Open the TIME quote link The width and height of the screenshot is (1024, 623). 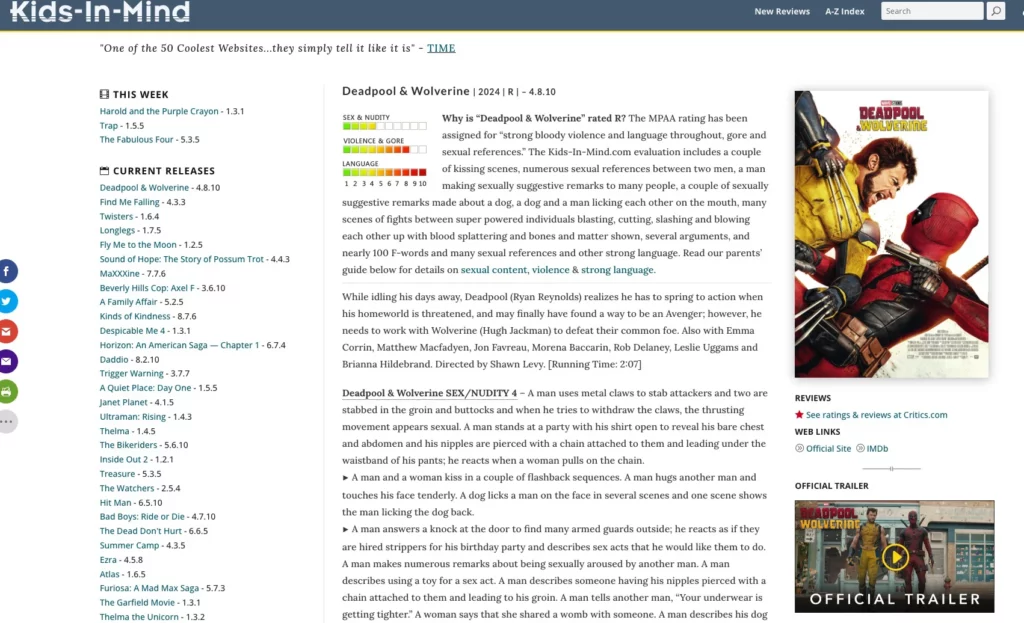click(x=441, y=48)
